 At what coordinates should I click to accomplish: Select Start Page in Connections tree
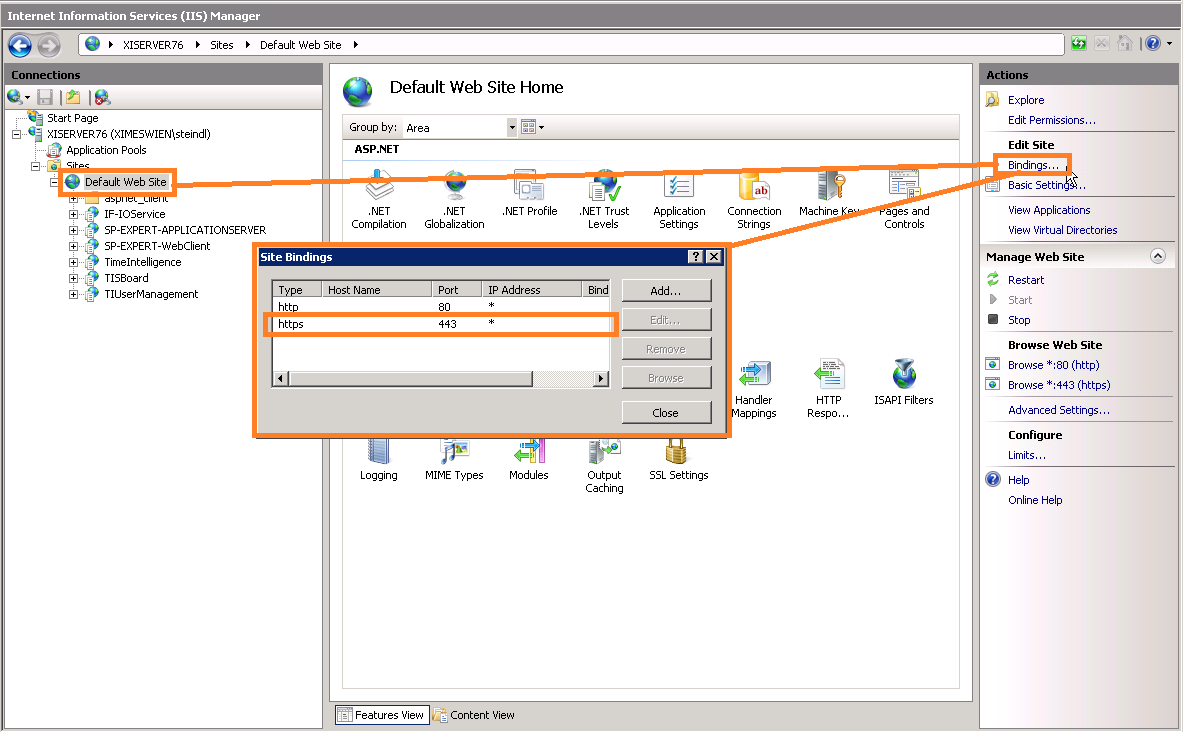point(72,118)
